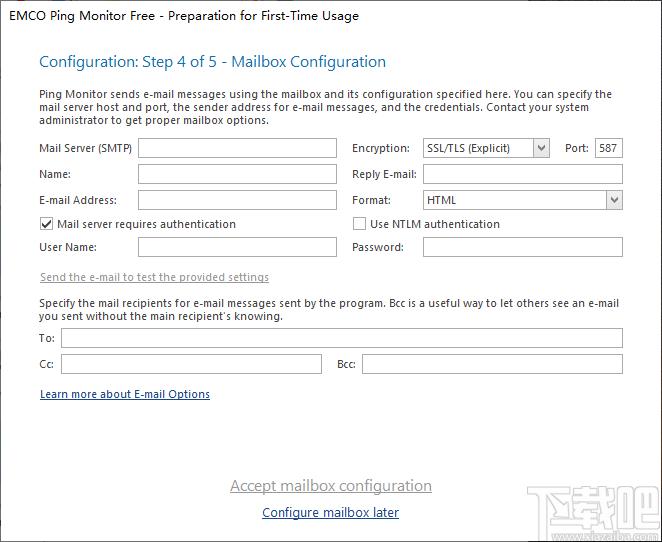This screenshot has height=542, width=662.
Task: Enable Use NTLM authentication checkbox
Action: coord(359,224)
